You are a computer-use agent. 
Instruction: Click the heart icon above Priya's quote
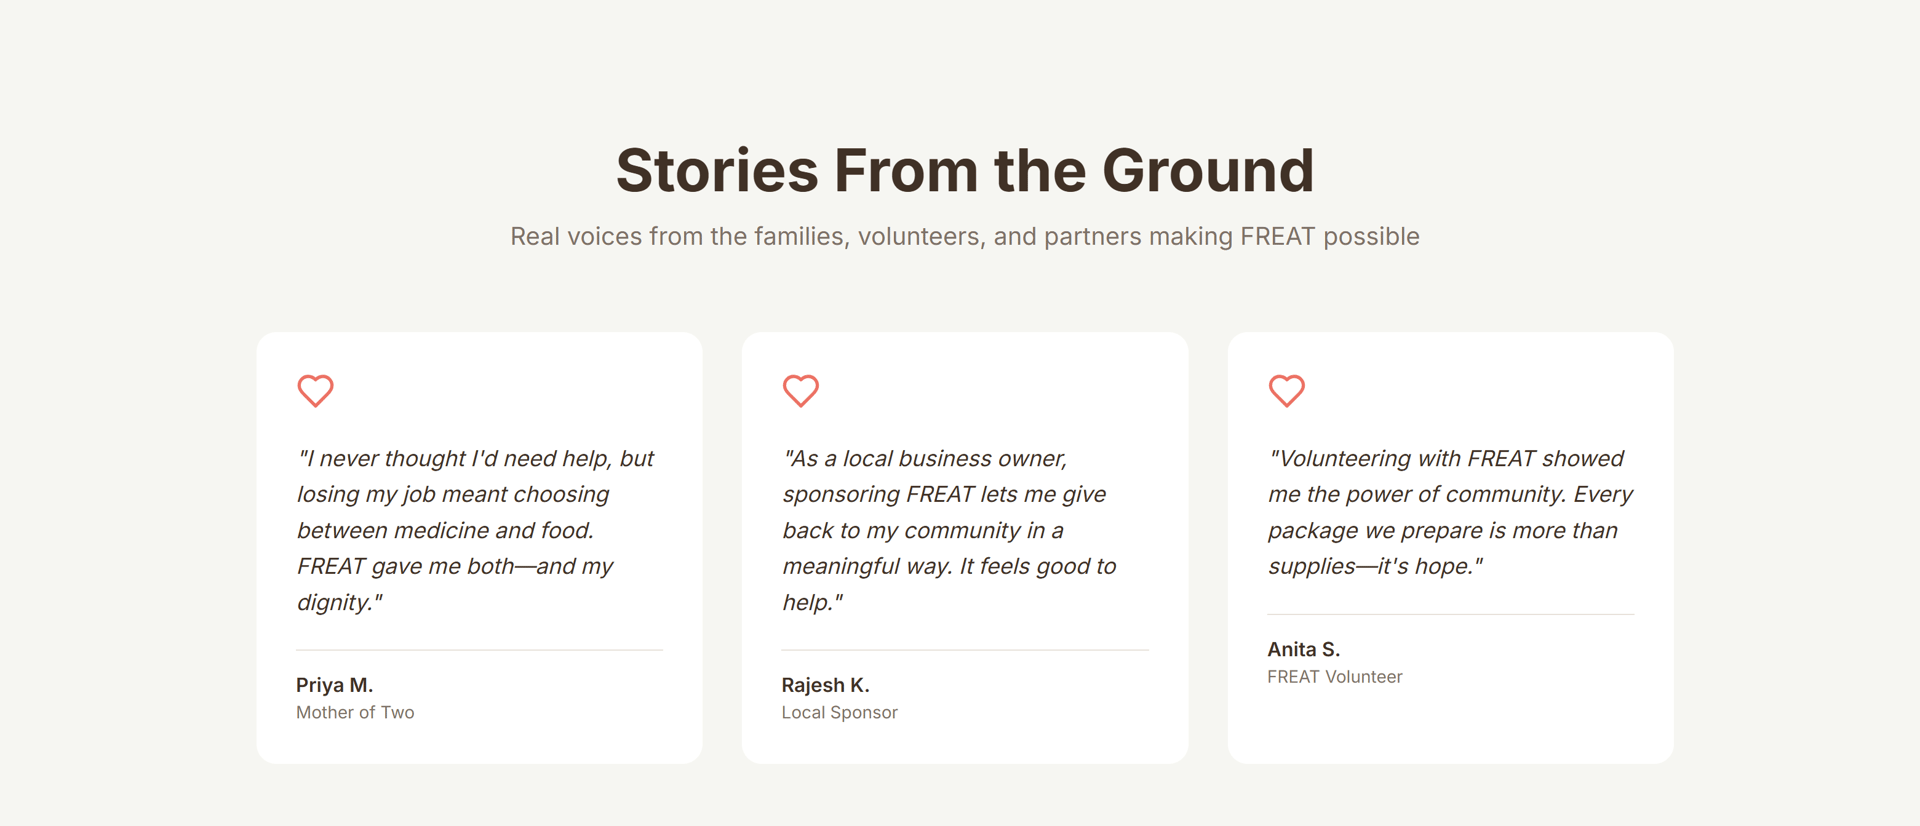click(x=315, y=390)
